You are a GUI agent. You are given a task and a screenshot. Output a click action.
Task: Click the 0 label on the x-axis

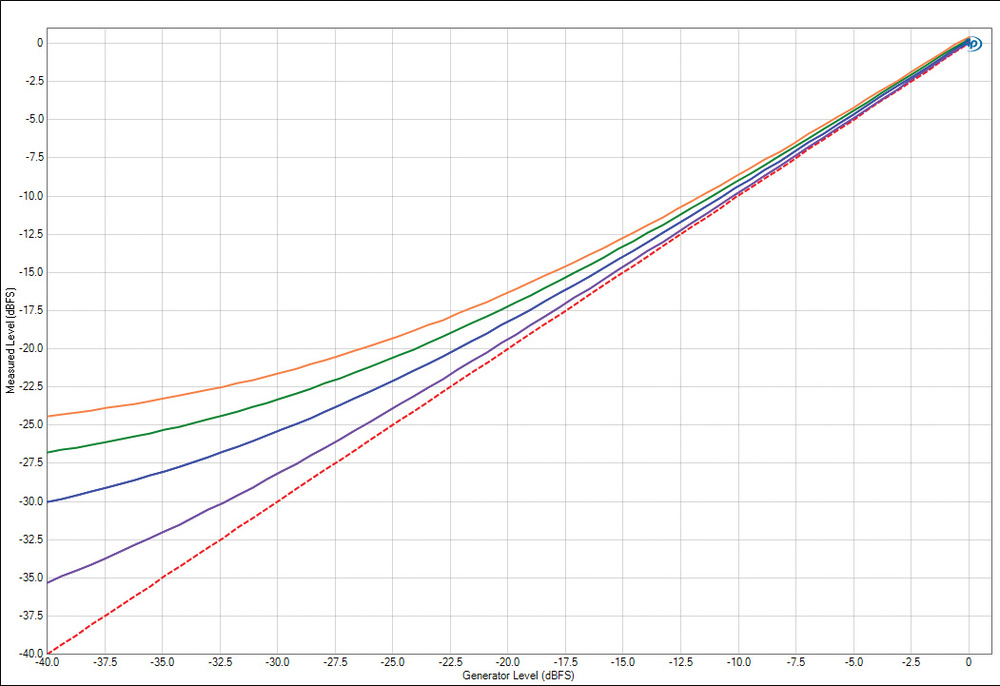969,662
